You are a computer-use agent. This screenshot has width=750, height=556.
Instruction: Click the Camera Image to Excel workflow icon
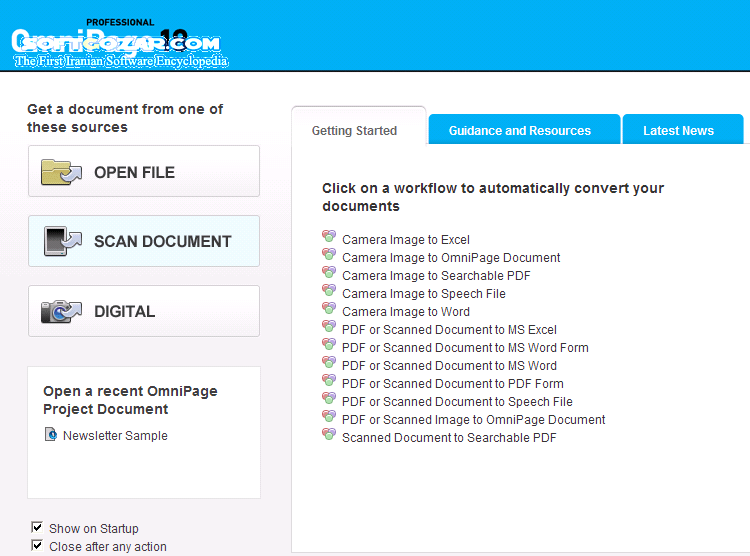click(x=329, y=238)
